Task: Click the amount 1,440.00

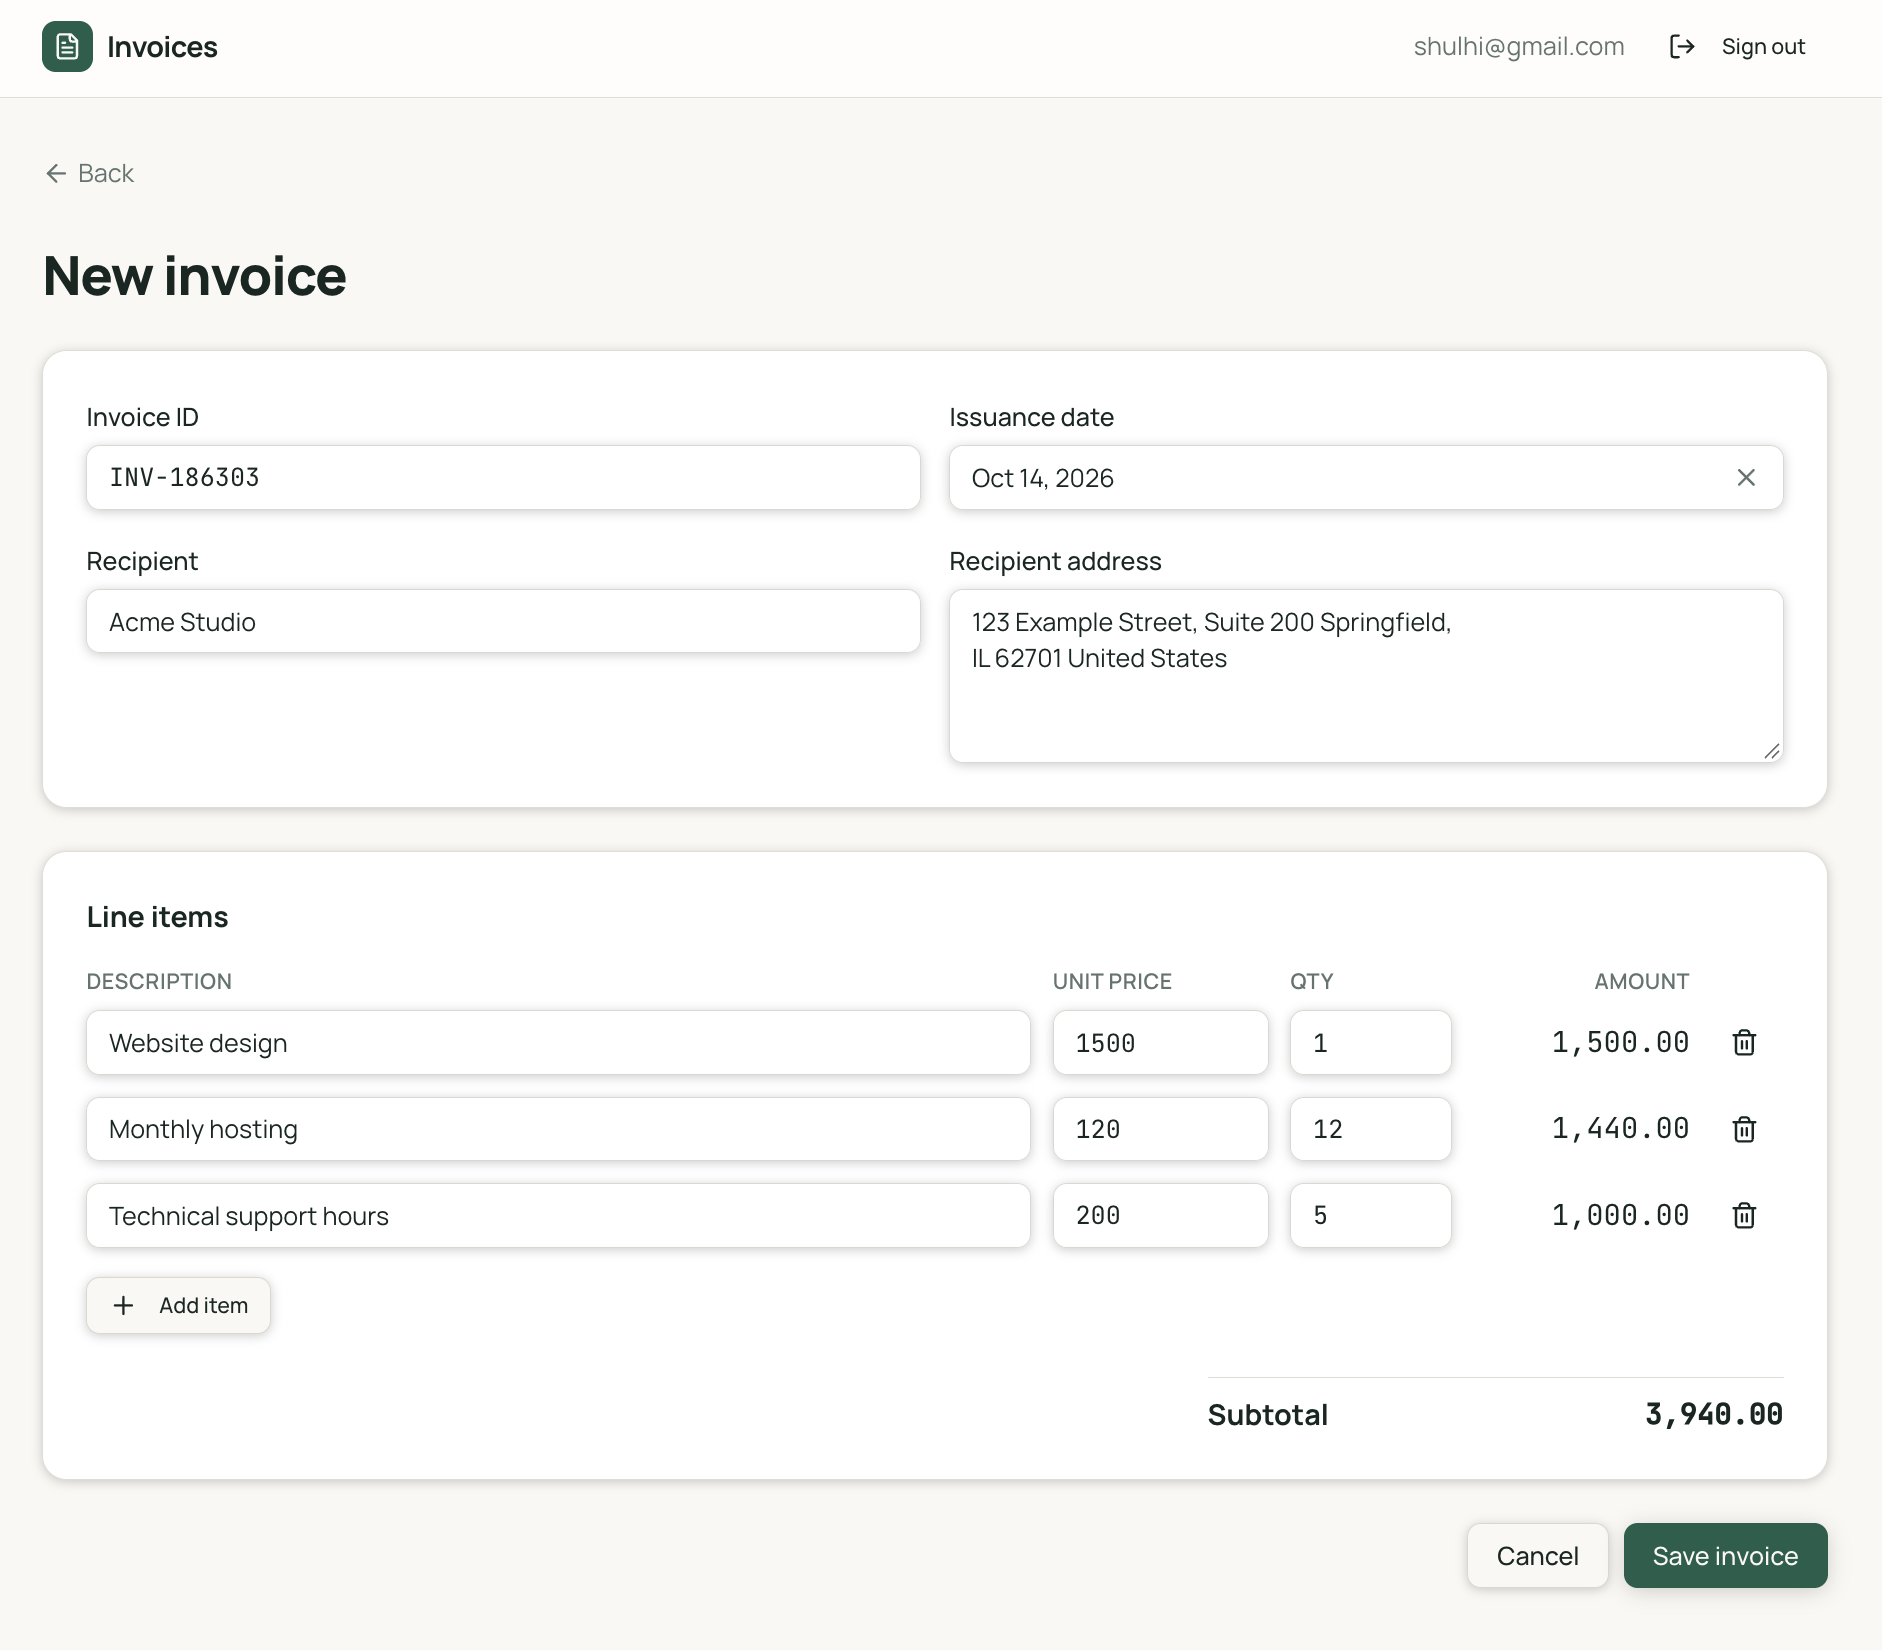Action: 1620,1129
